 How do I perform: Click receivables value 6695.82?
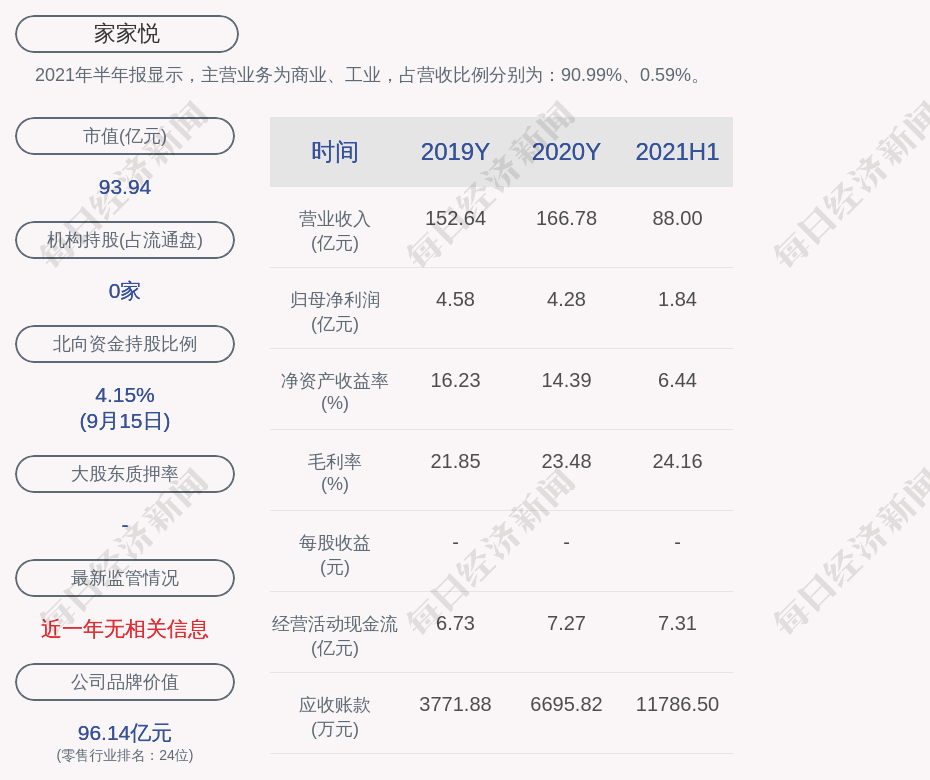pos(566,705)
